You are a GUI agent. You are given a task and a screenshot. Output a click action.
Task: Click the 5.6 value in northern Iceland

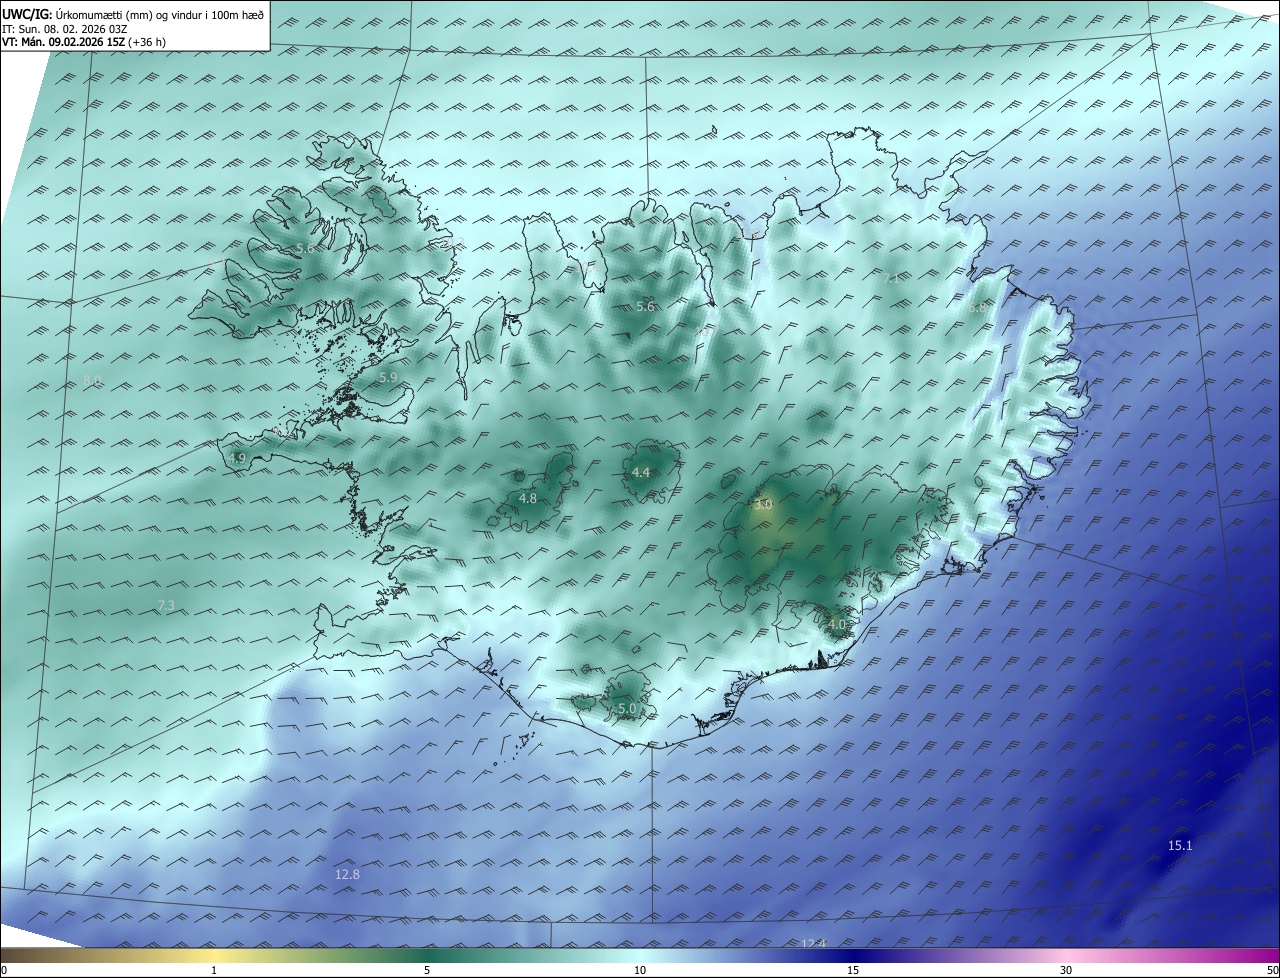pos(645,307)
